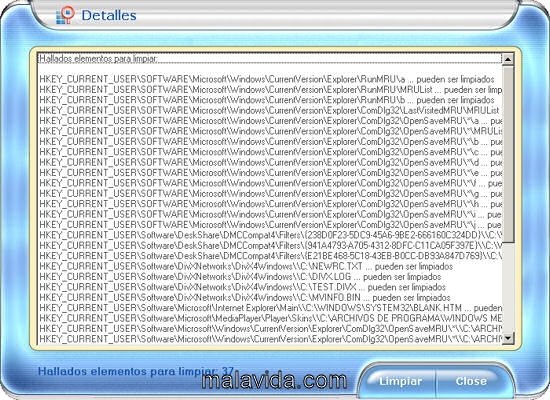Viewport: 550px width, 400px height.
Task: Select the MediaPlayer Skins entry
Action: coord(270,318)
